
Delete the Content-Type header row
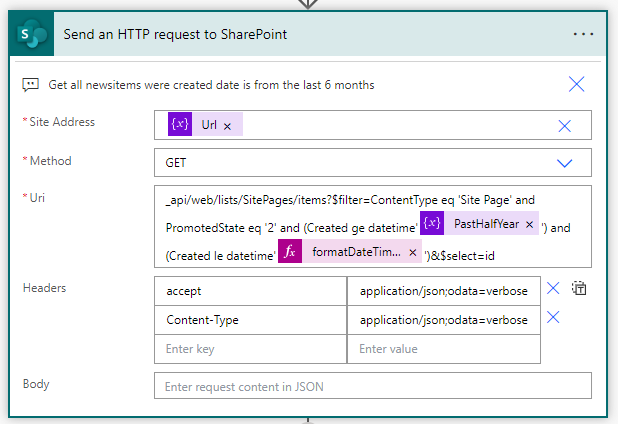click(x=553, y=317)
